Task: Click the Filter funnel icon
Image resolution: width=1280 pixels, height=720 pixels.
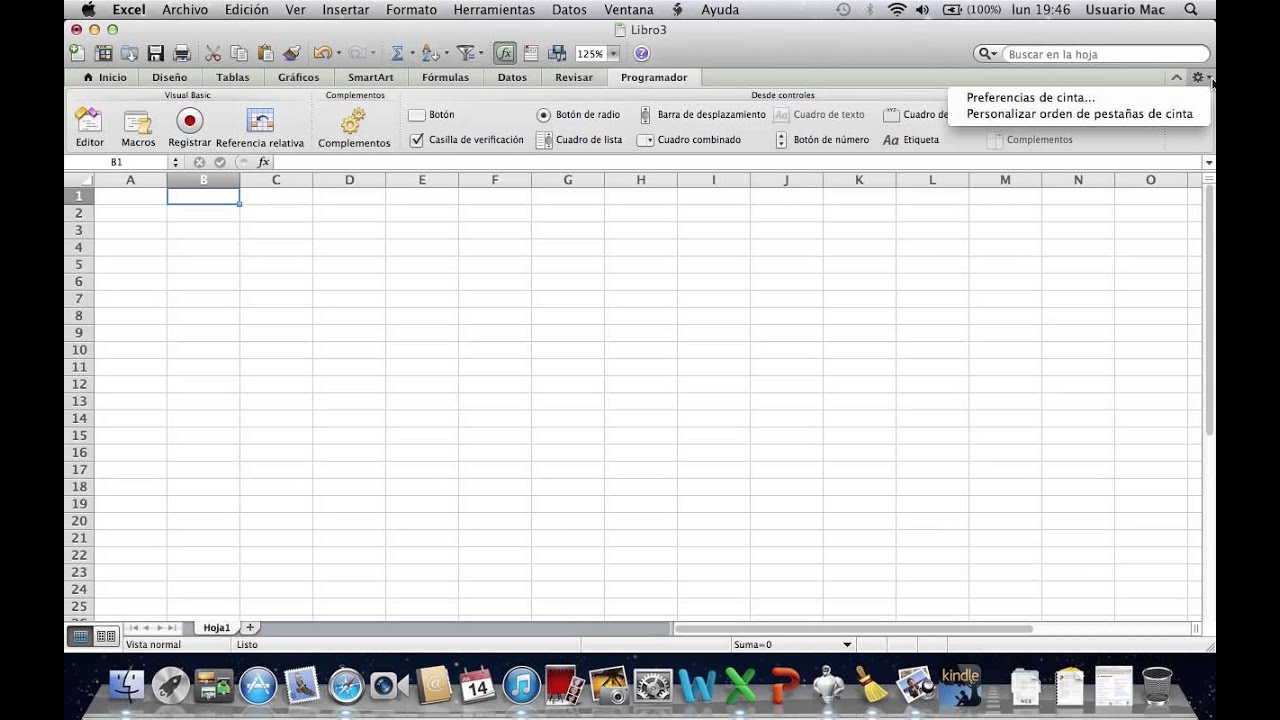Action: (x=465, y=54)
